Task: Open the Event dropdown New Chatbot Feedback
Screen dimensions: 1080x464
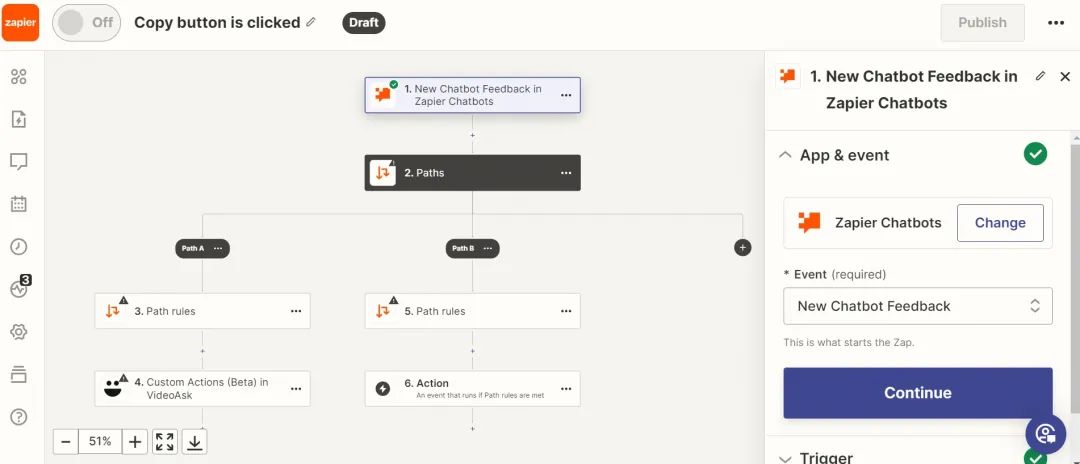Action: coord(917,306)
